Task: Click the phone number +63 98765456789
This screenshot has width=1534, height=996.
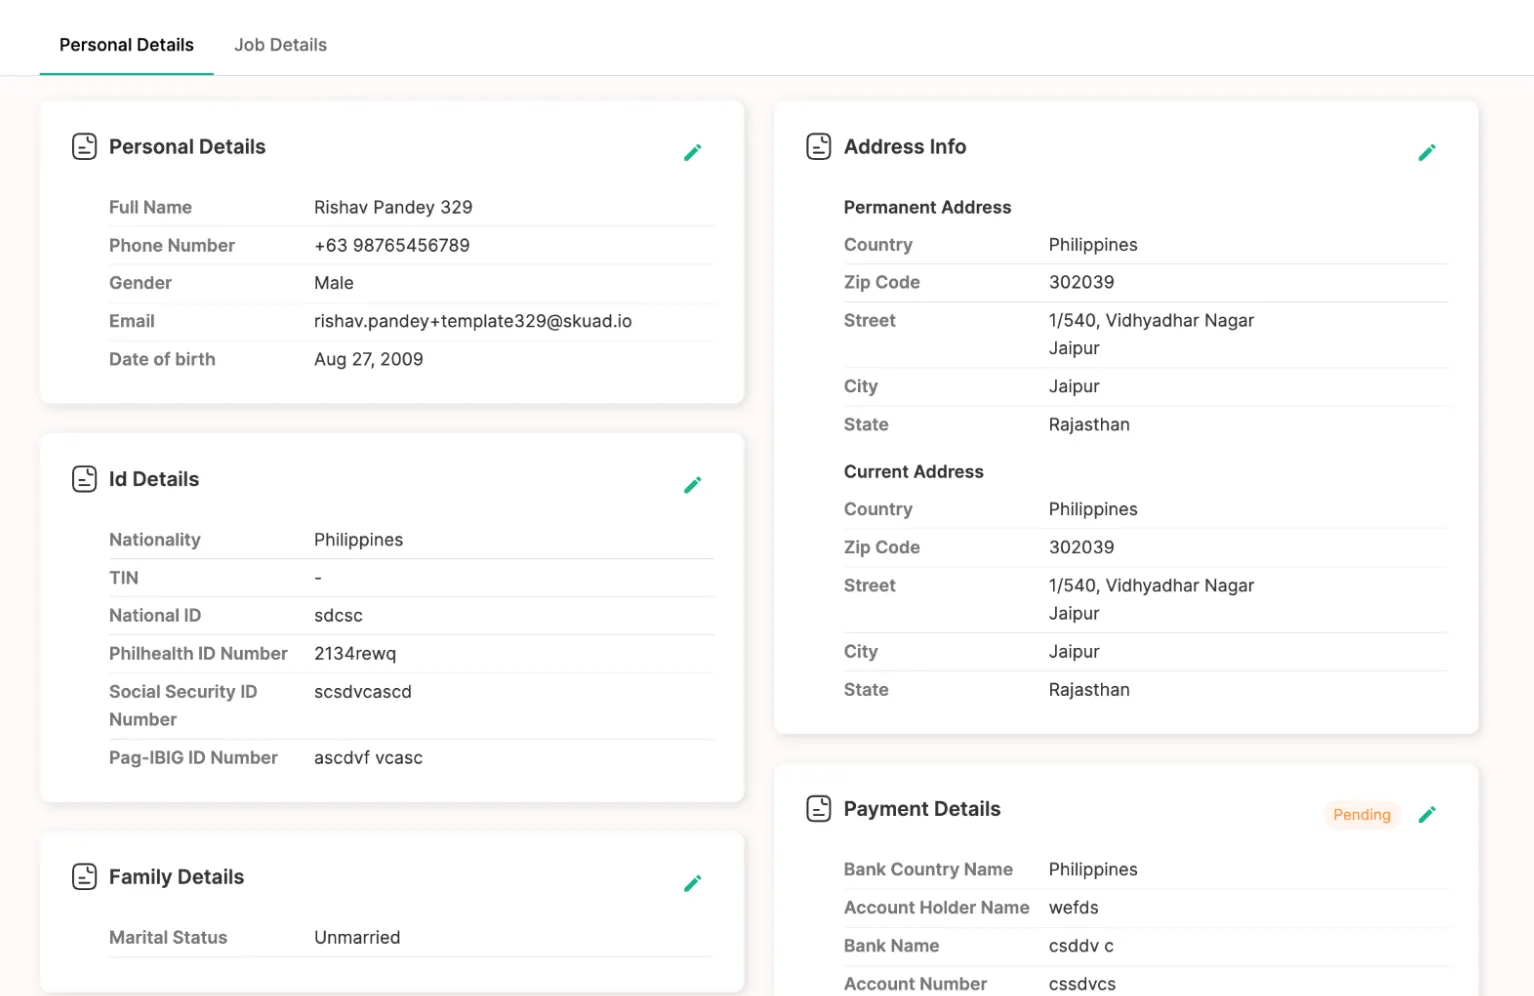Action: pyautogui.click(x=392, y=245)
